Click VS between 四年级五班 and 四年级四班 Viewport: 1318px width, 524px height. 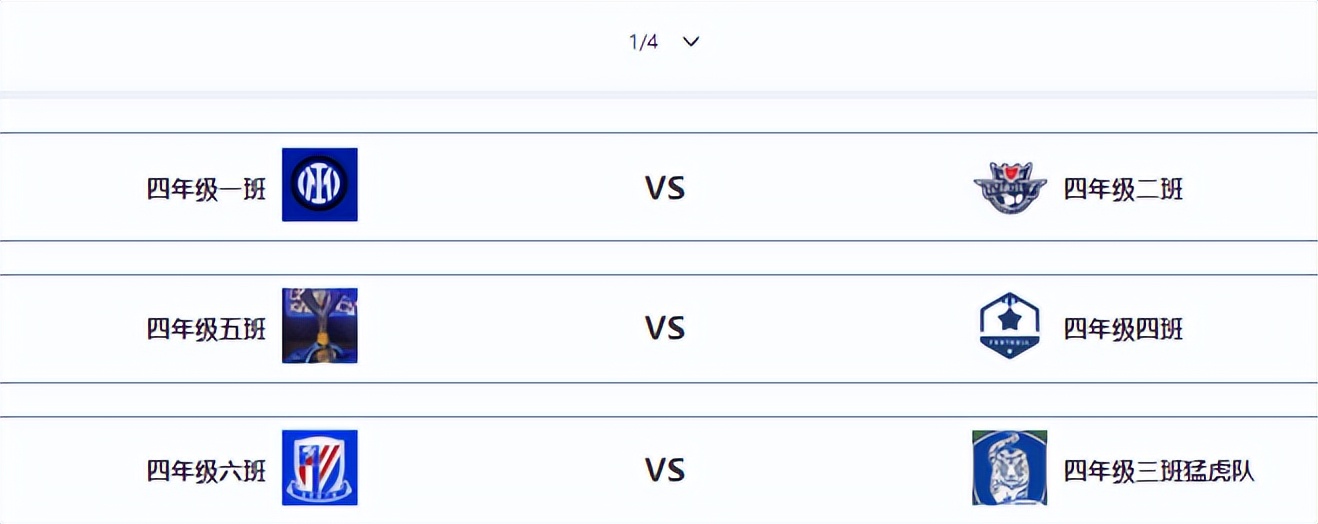click(665, 328)
